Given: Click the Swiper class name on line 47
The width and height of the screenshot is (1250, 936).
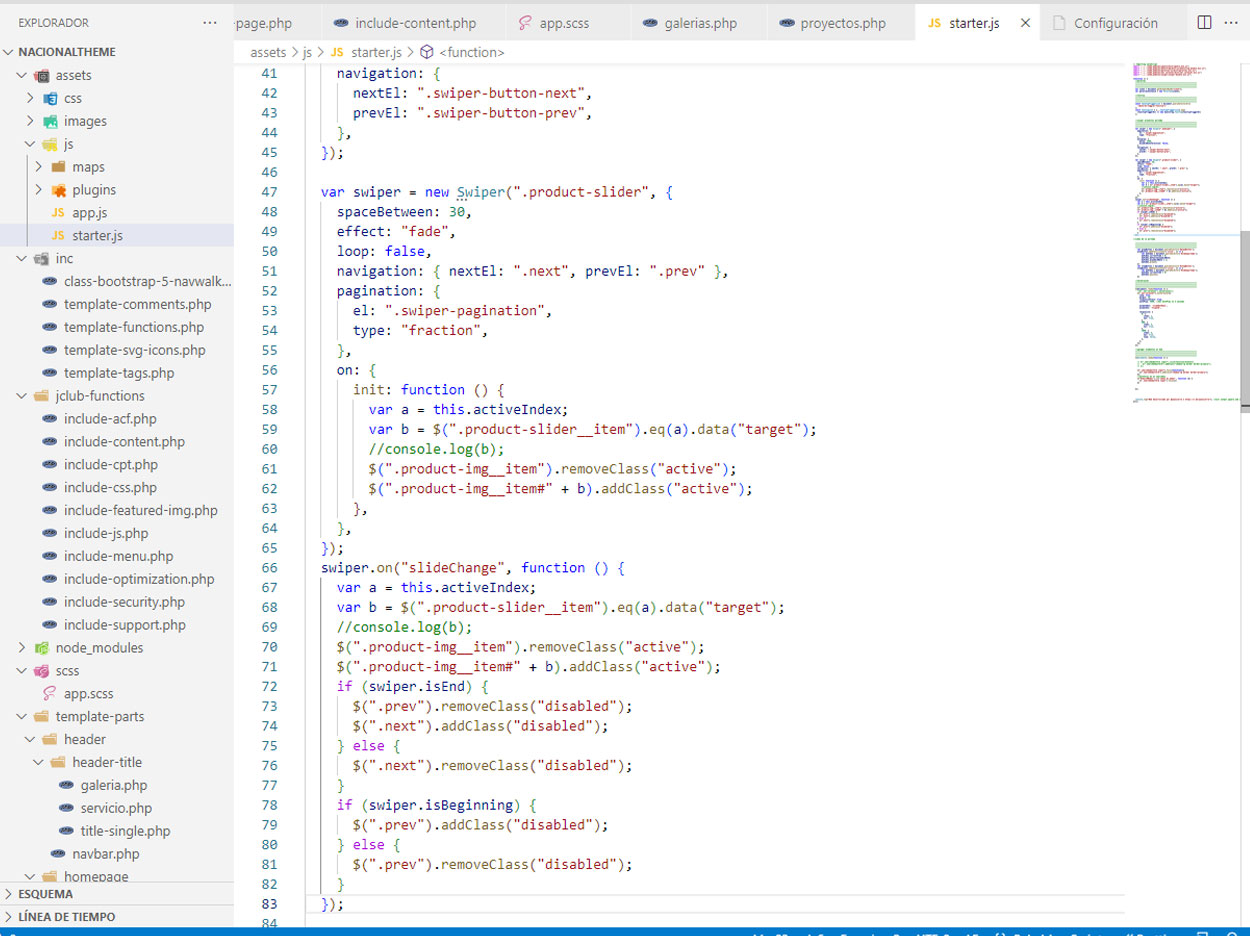Looking at the screenshot, I should 481,192.
